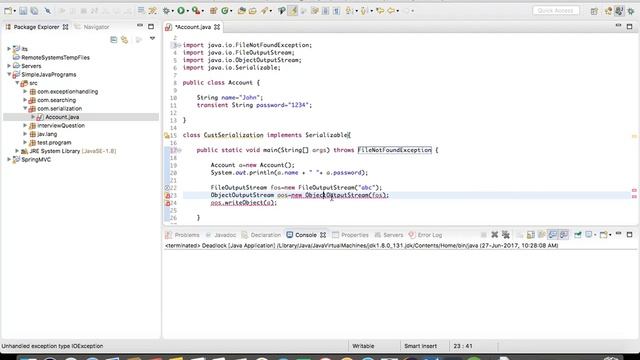Click the Open Task folder icon
The image size is (640, 360).
pos(253,11)
